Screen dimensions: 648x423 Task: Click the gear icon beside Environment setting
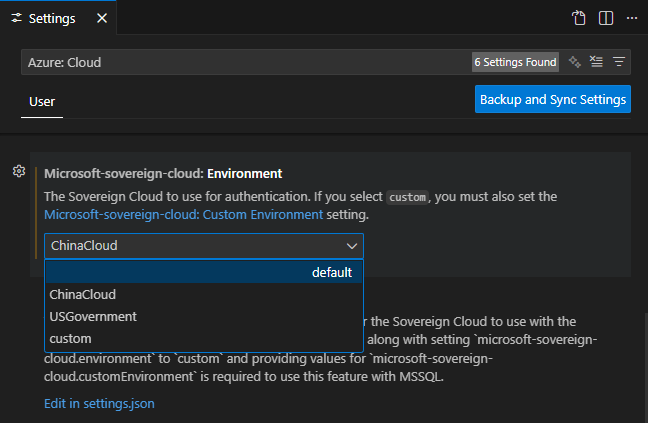tap(18, 171)
